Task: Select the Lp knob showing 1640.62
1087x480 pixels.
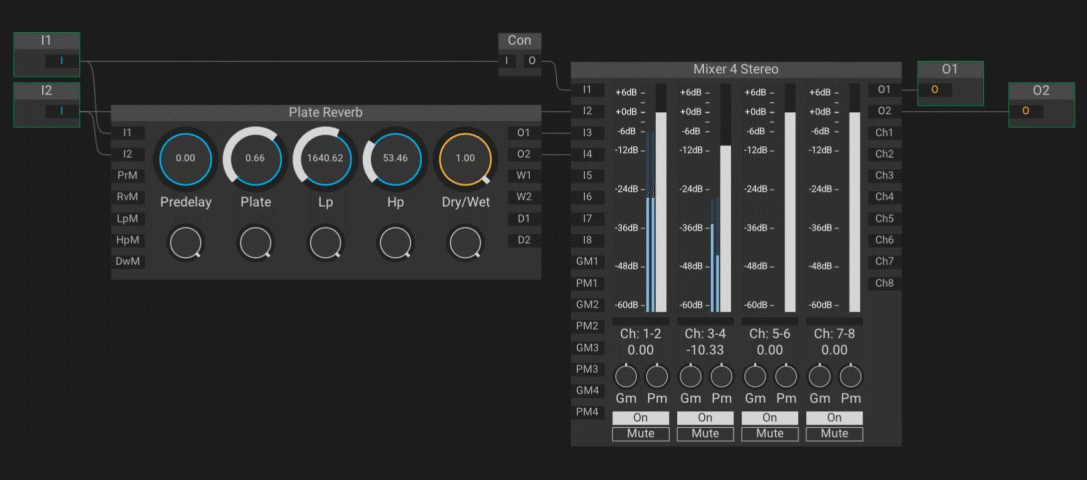Action: tap(325, 158)
